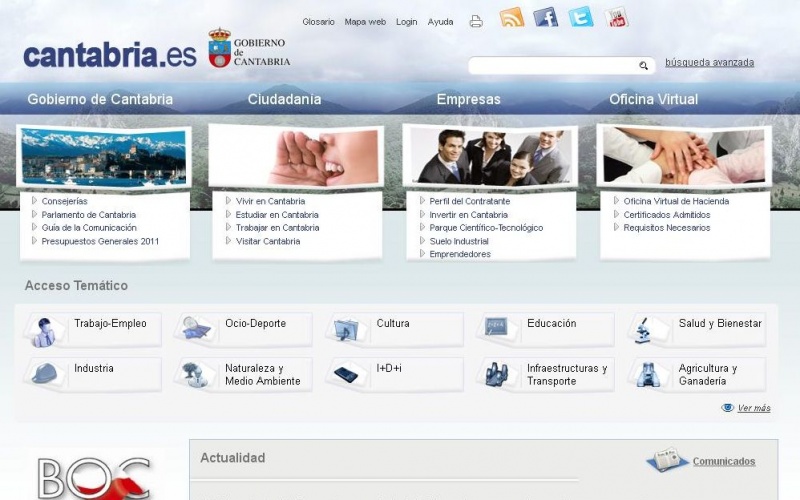Click the printer icon
Screen dimensions: 800x500
coord(476,21)
